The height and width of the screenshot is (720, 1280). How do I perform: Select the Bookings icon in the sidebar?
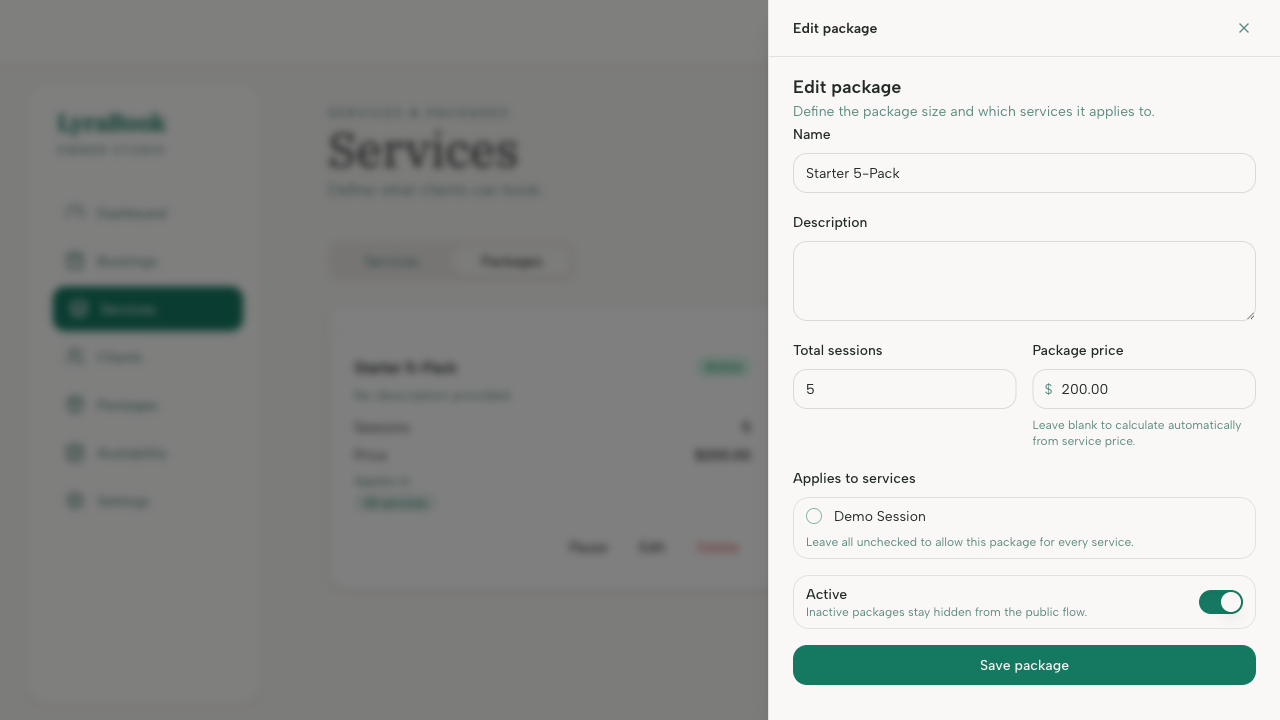point(74,261)
